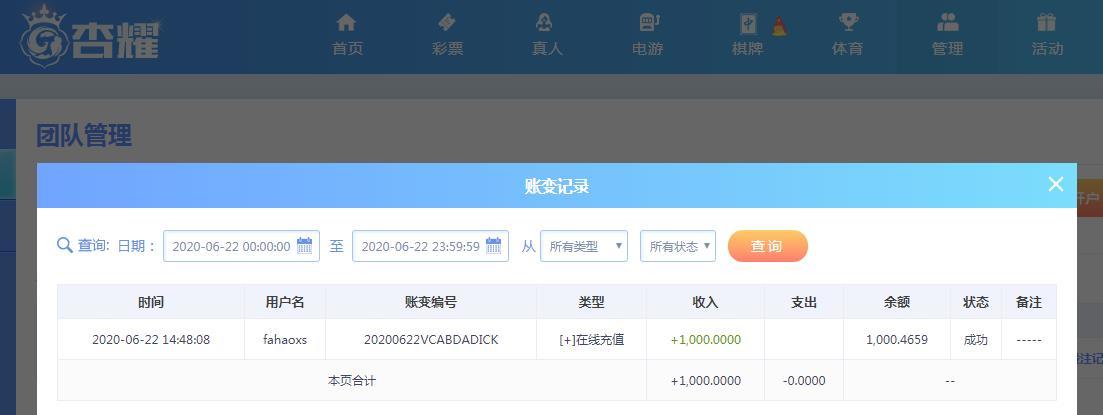The image size is (1103, 415).
Task: Click the orange 查询 button
Action: pyautogui.click(x=767, y=246)
